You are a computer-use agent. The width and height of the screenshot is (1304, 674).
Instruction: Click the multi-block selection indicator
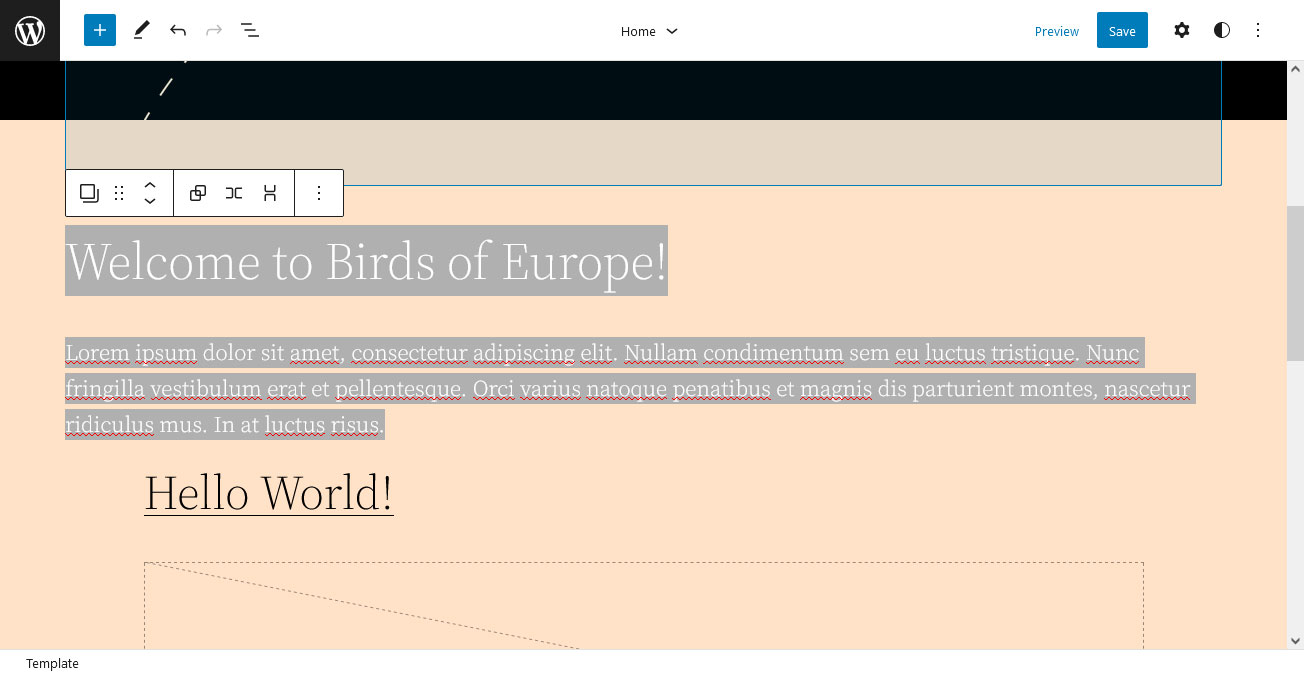(x=89, y=192)
